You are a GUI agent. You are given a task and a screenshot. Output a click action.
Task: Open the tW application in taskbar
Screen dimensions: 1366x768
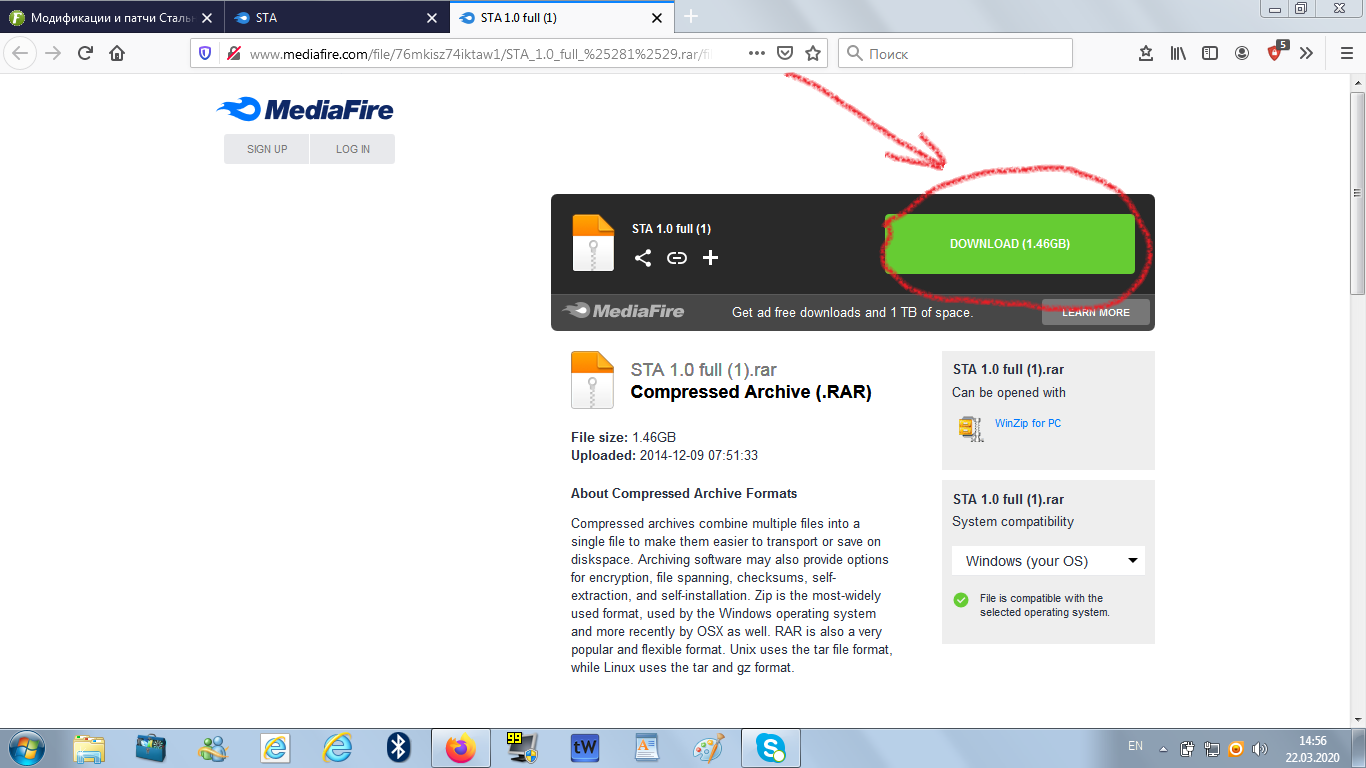pyautogui.click(x=584, y=748)
